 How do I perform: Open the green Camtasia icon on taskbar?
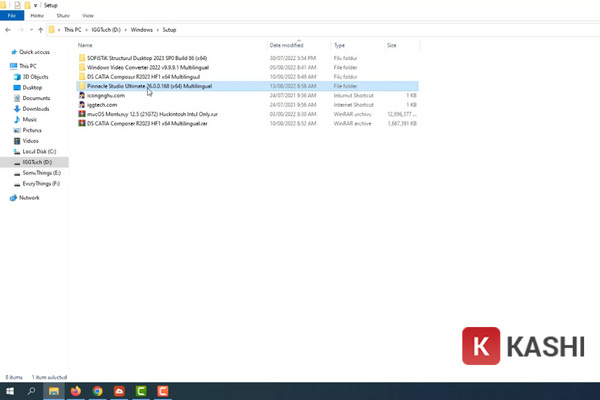tap(141, 391)
